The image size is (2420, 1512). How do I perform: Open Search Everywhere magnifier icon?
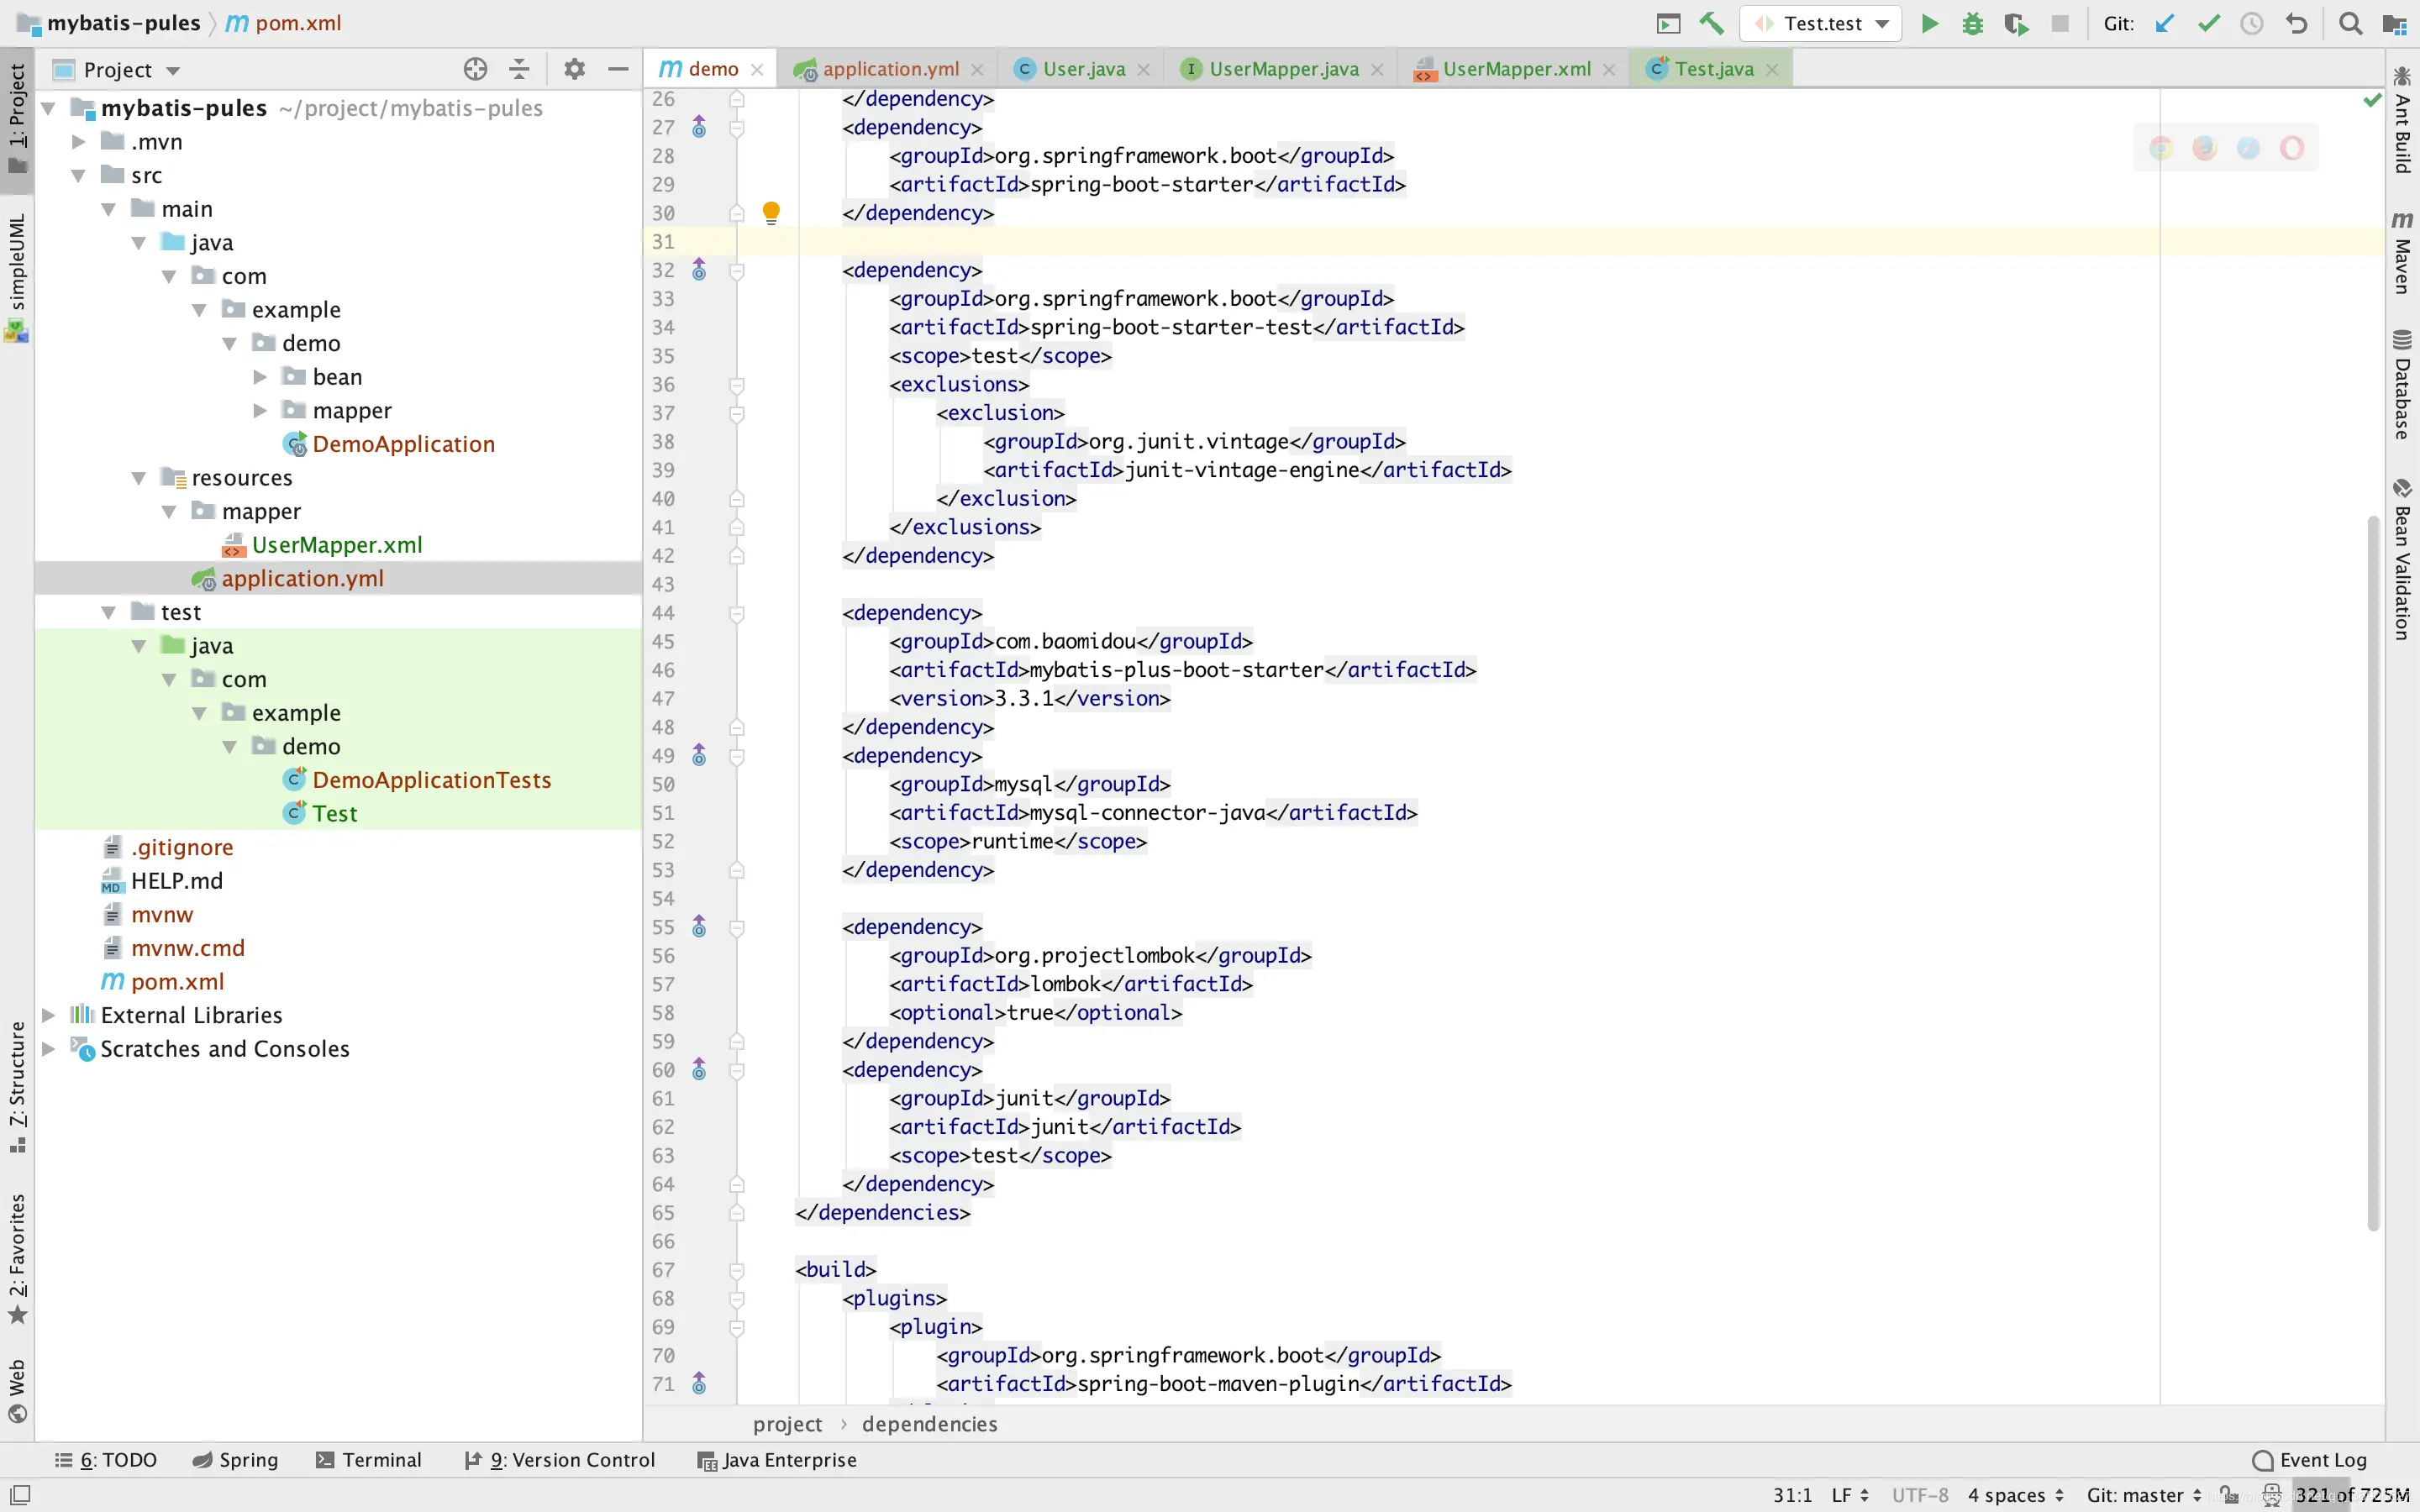[2350, 23]
